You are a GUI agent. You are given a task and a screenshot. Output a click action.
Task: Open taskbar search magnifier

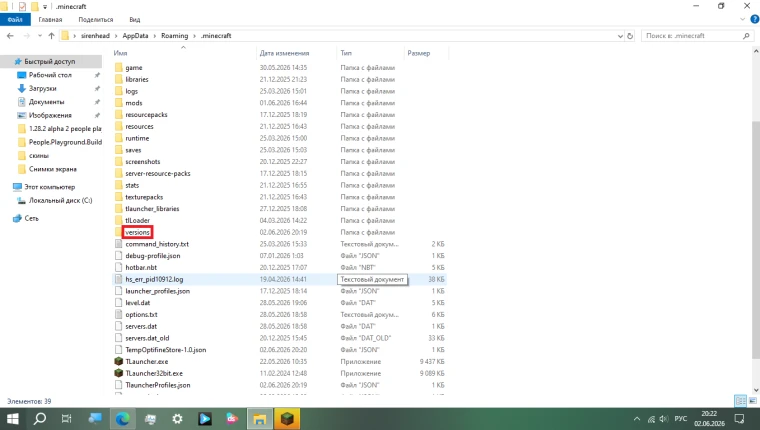click(39, 418)
